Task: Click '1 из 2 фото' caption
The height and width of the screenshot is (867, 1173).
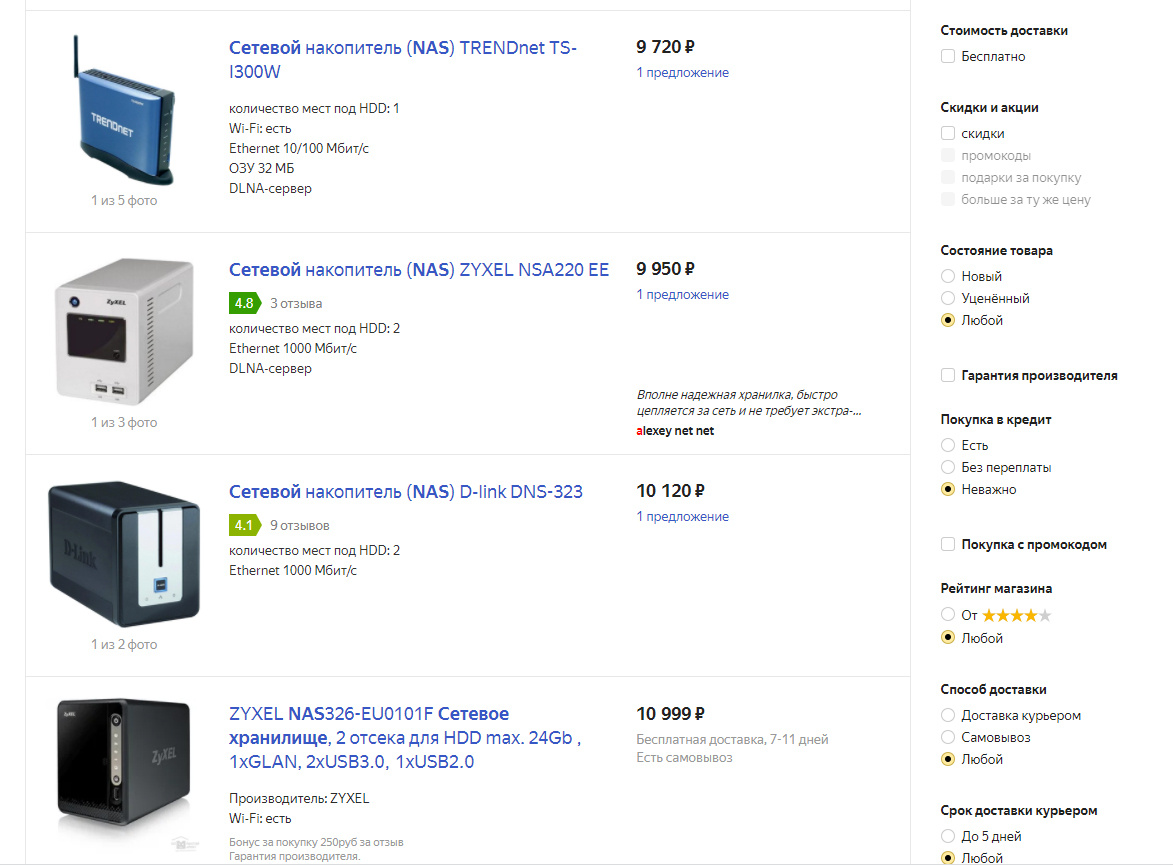Action: [x=124, y=645]
